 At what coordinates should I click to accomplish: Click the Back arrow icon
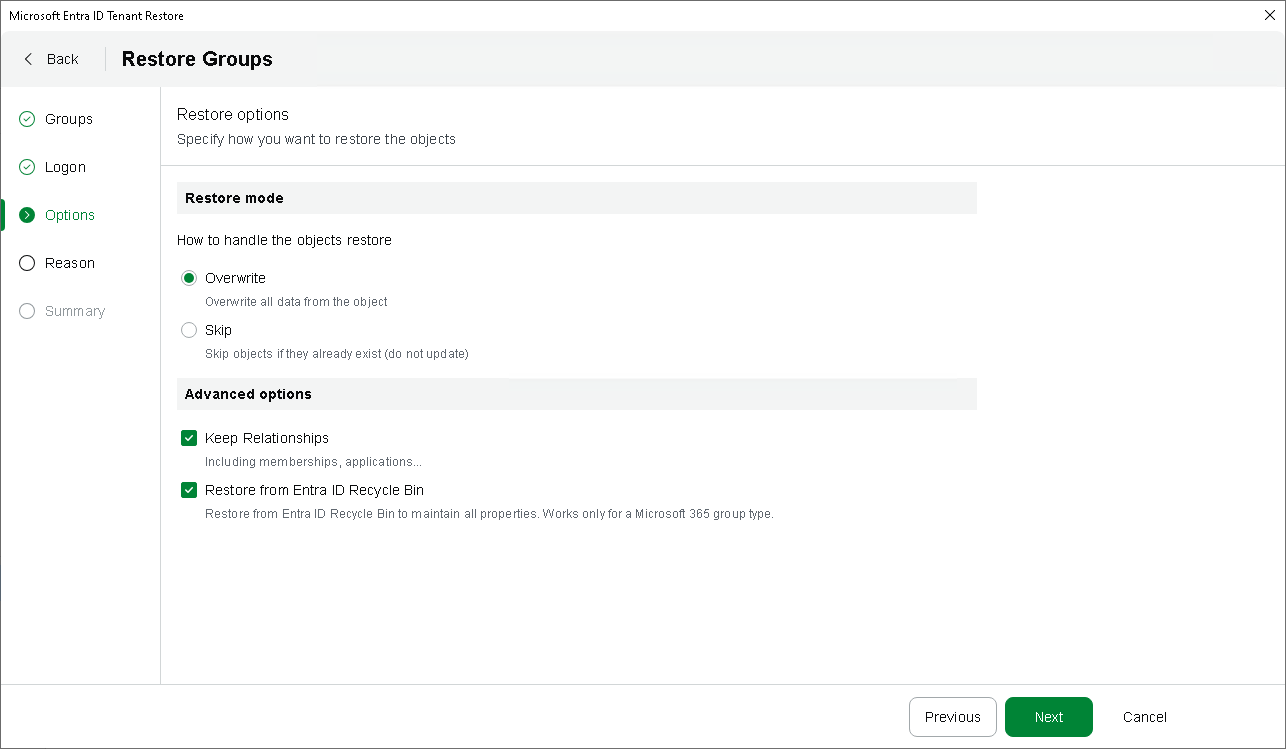tap(28, 59)
